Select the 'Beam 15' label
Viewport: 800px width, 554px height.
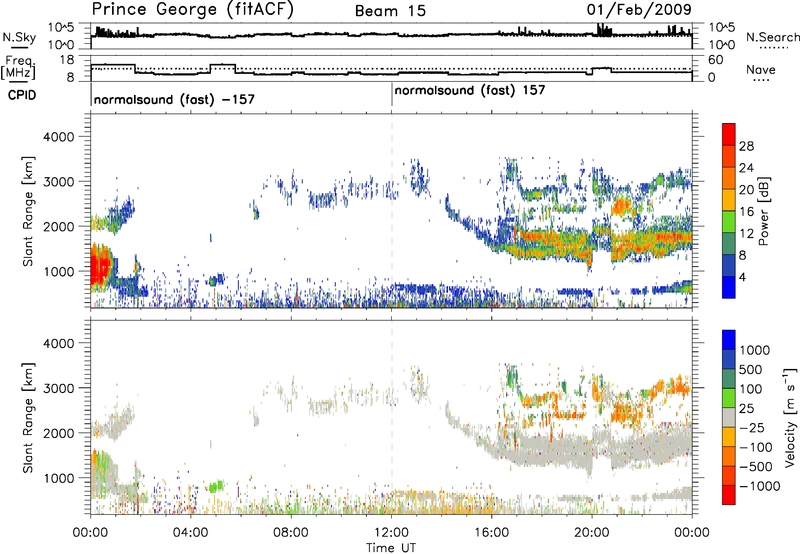coord(390,11)
